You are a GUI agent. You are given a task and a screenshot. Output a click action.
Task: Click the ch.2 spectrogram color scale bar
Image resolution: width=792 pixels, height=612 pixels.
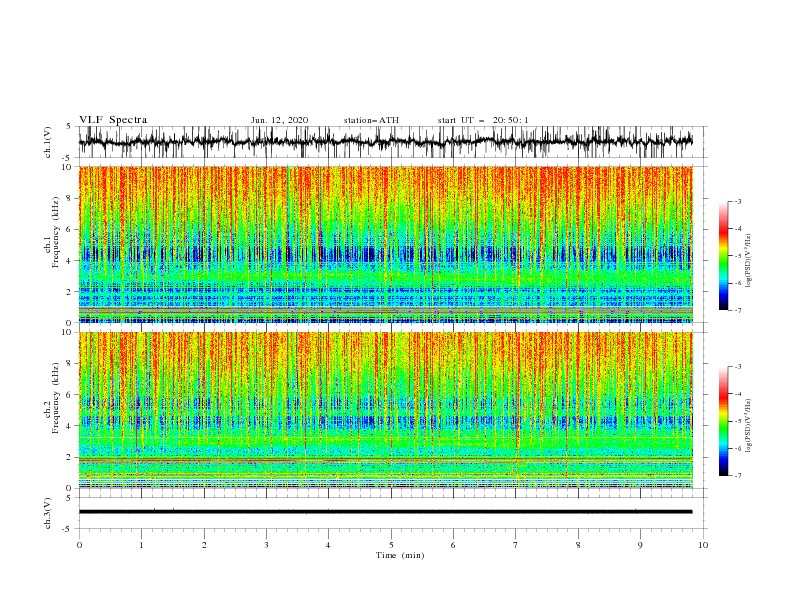click(x=723, y=421)
